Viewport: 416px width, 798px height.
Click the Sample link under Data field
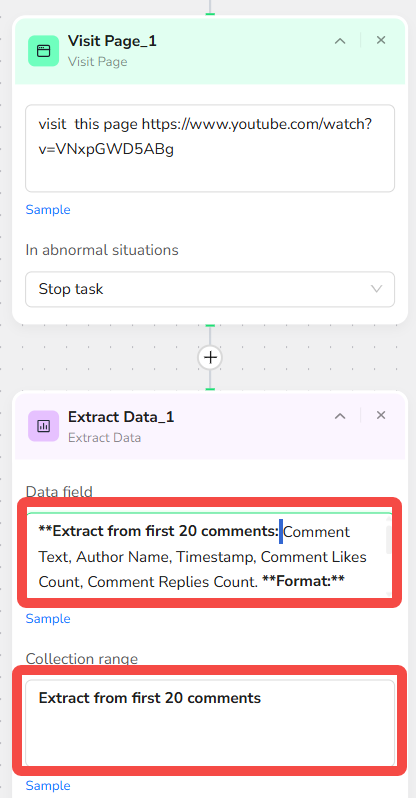coord(48,619)
